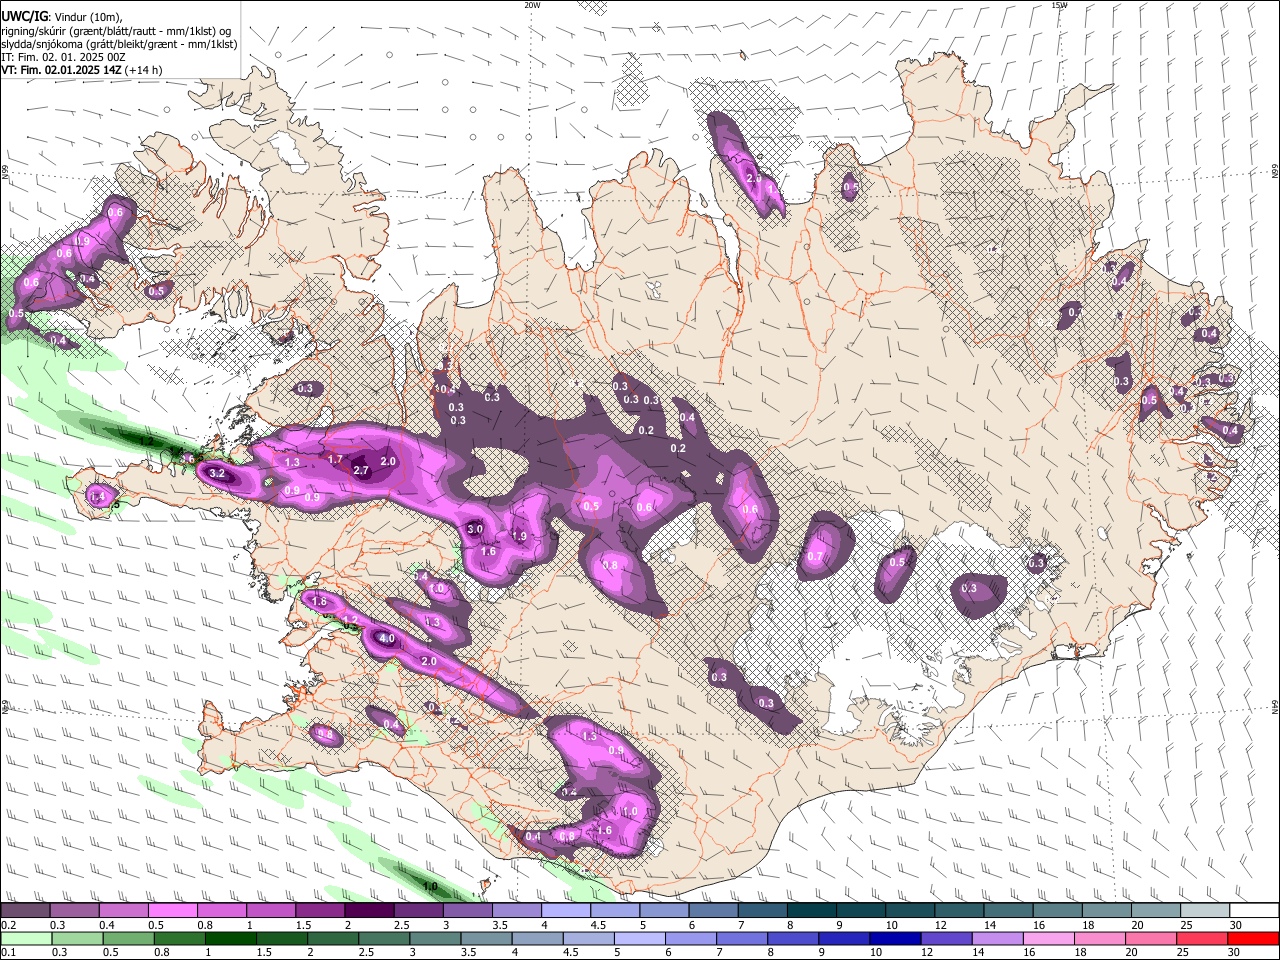
Task: Click the '3.2' precipitation value on the map
Action: coord(217,473)
